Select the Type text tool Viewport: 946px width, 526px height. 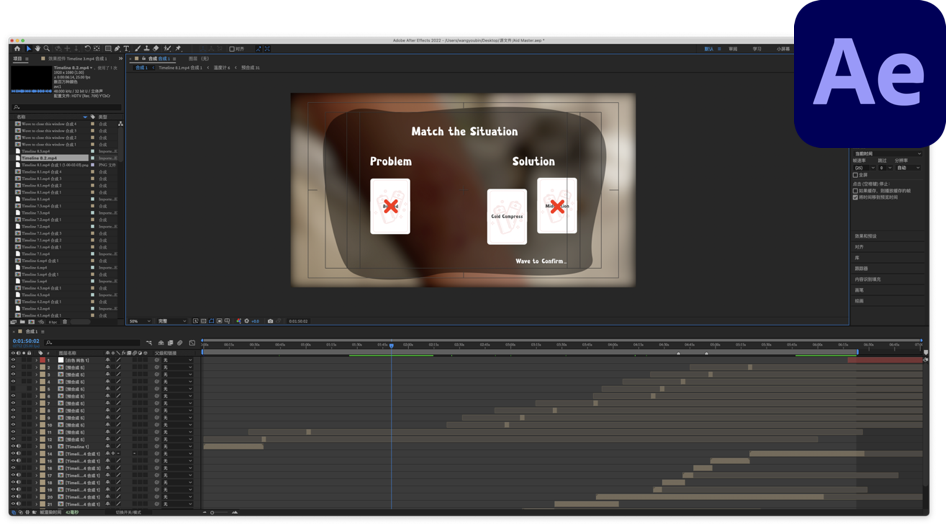pyautogui.click(x=126, y=49)
